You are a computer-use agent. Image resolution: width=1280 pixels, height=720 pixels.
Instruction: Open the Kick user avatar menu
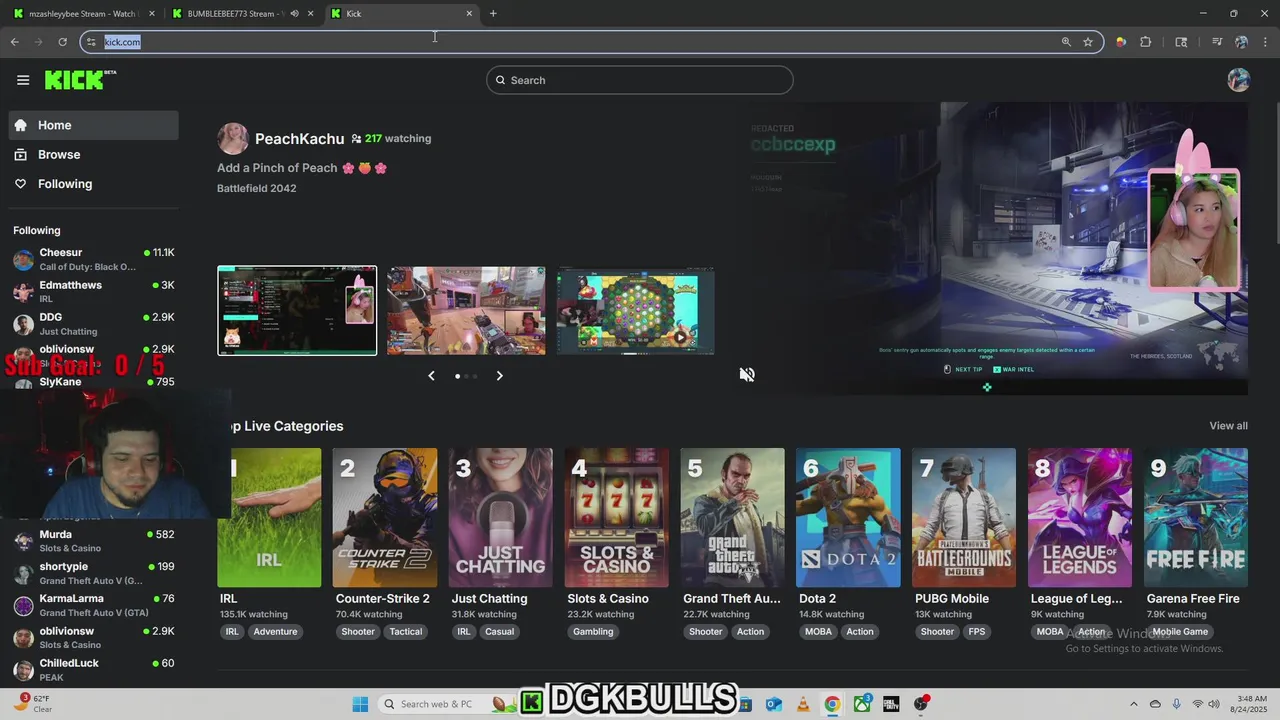[x=1238, y=80]
